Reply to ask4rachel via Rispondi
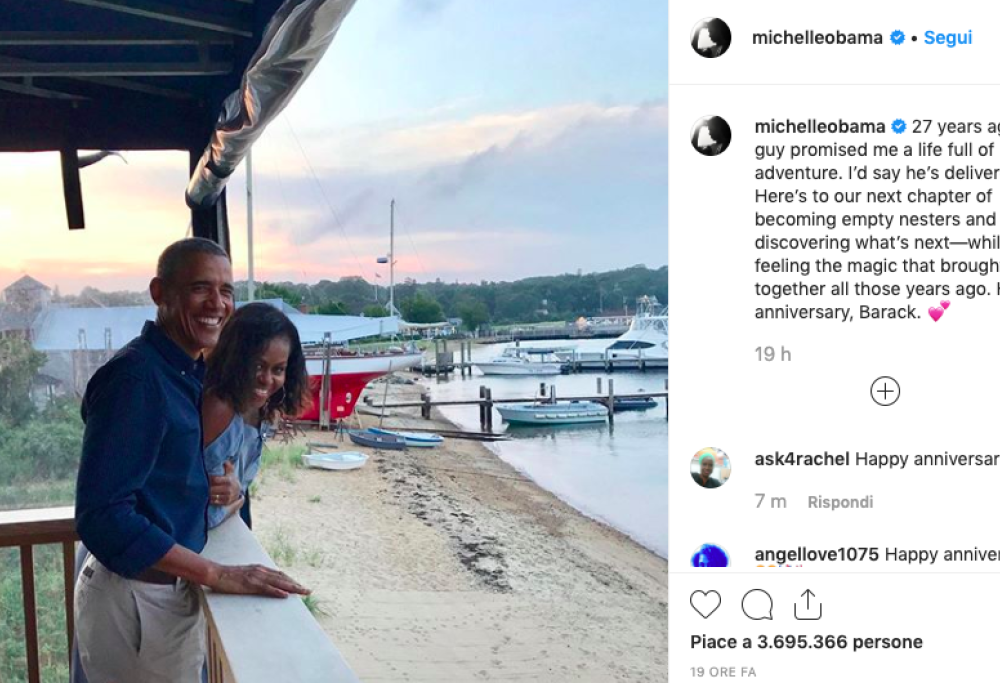Viewport: 1000px width, 683px height. (840, 502)
